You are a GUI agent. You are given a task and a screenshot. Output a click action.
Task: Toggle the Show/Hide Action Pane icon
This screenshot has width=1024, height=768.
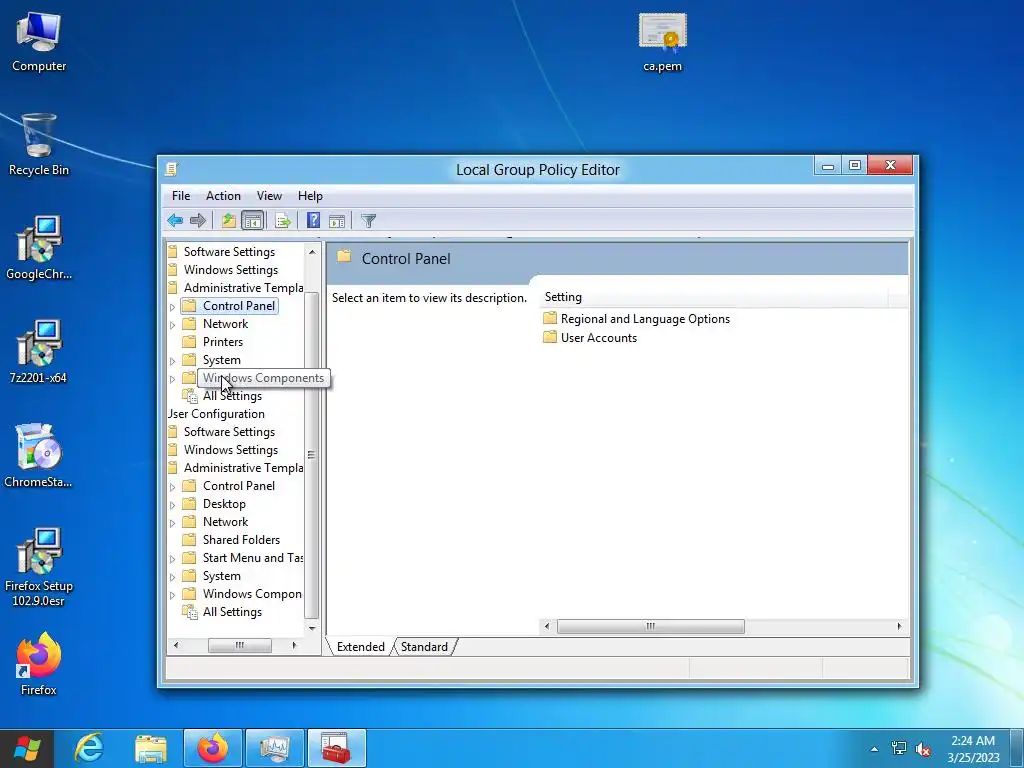click(337, 221)
